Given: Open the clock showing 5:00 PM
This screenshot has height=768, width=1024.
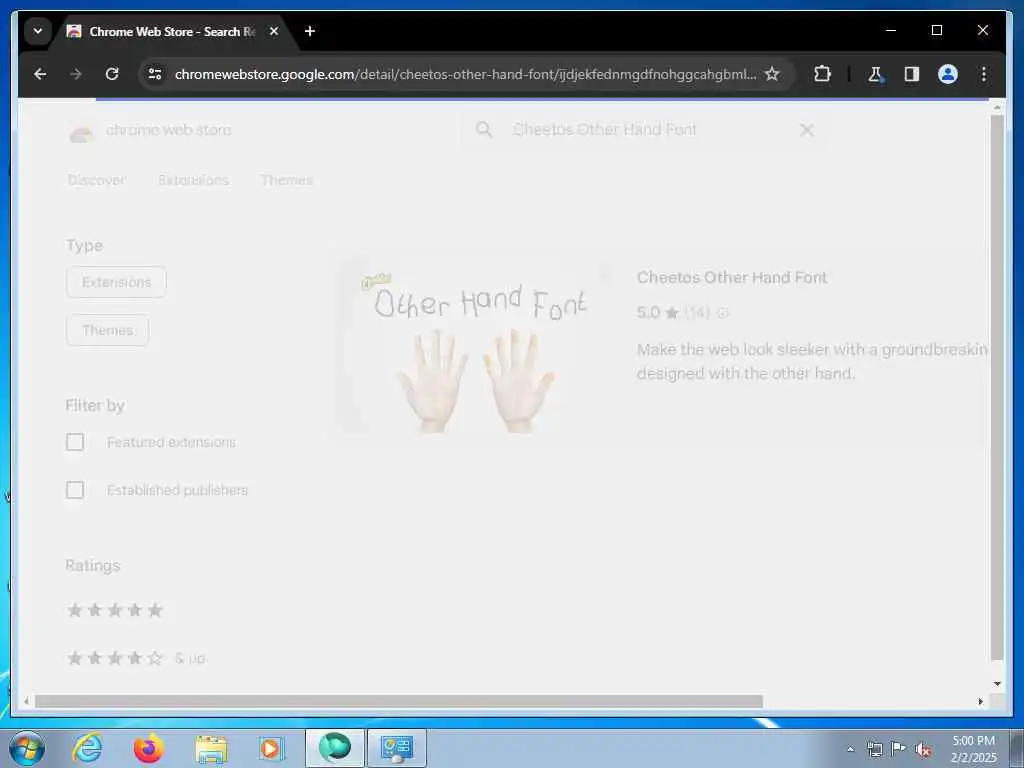Looking at the screenshot, I should (973, 749).
